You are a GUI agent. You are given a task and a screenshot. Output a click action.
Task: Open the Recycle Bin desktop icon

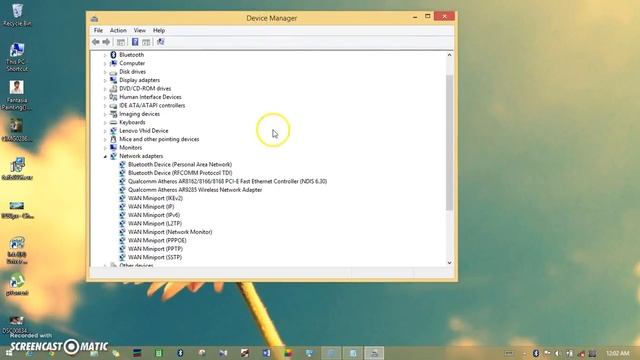(17, 15)
